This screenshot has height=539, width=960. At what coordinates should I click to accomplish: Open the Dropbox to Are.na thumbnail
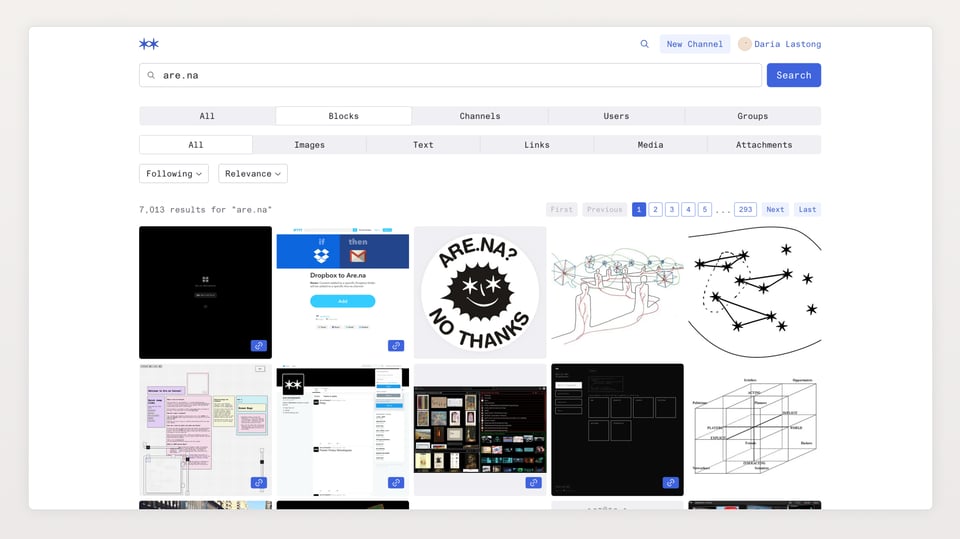(343, 292)
